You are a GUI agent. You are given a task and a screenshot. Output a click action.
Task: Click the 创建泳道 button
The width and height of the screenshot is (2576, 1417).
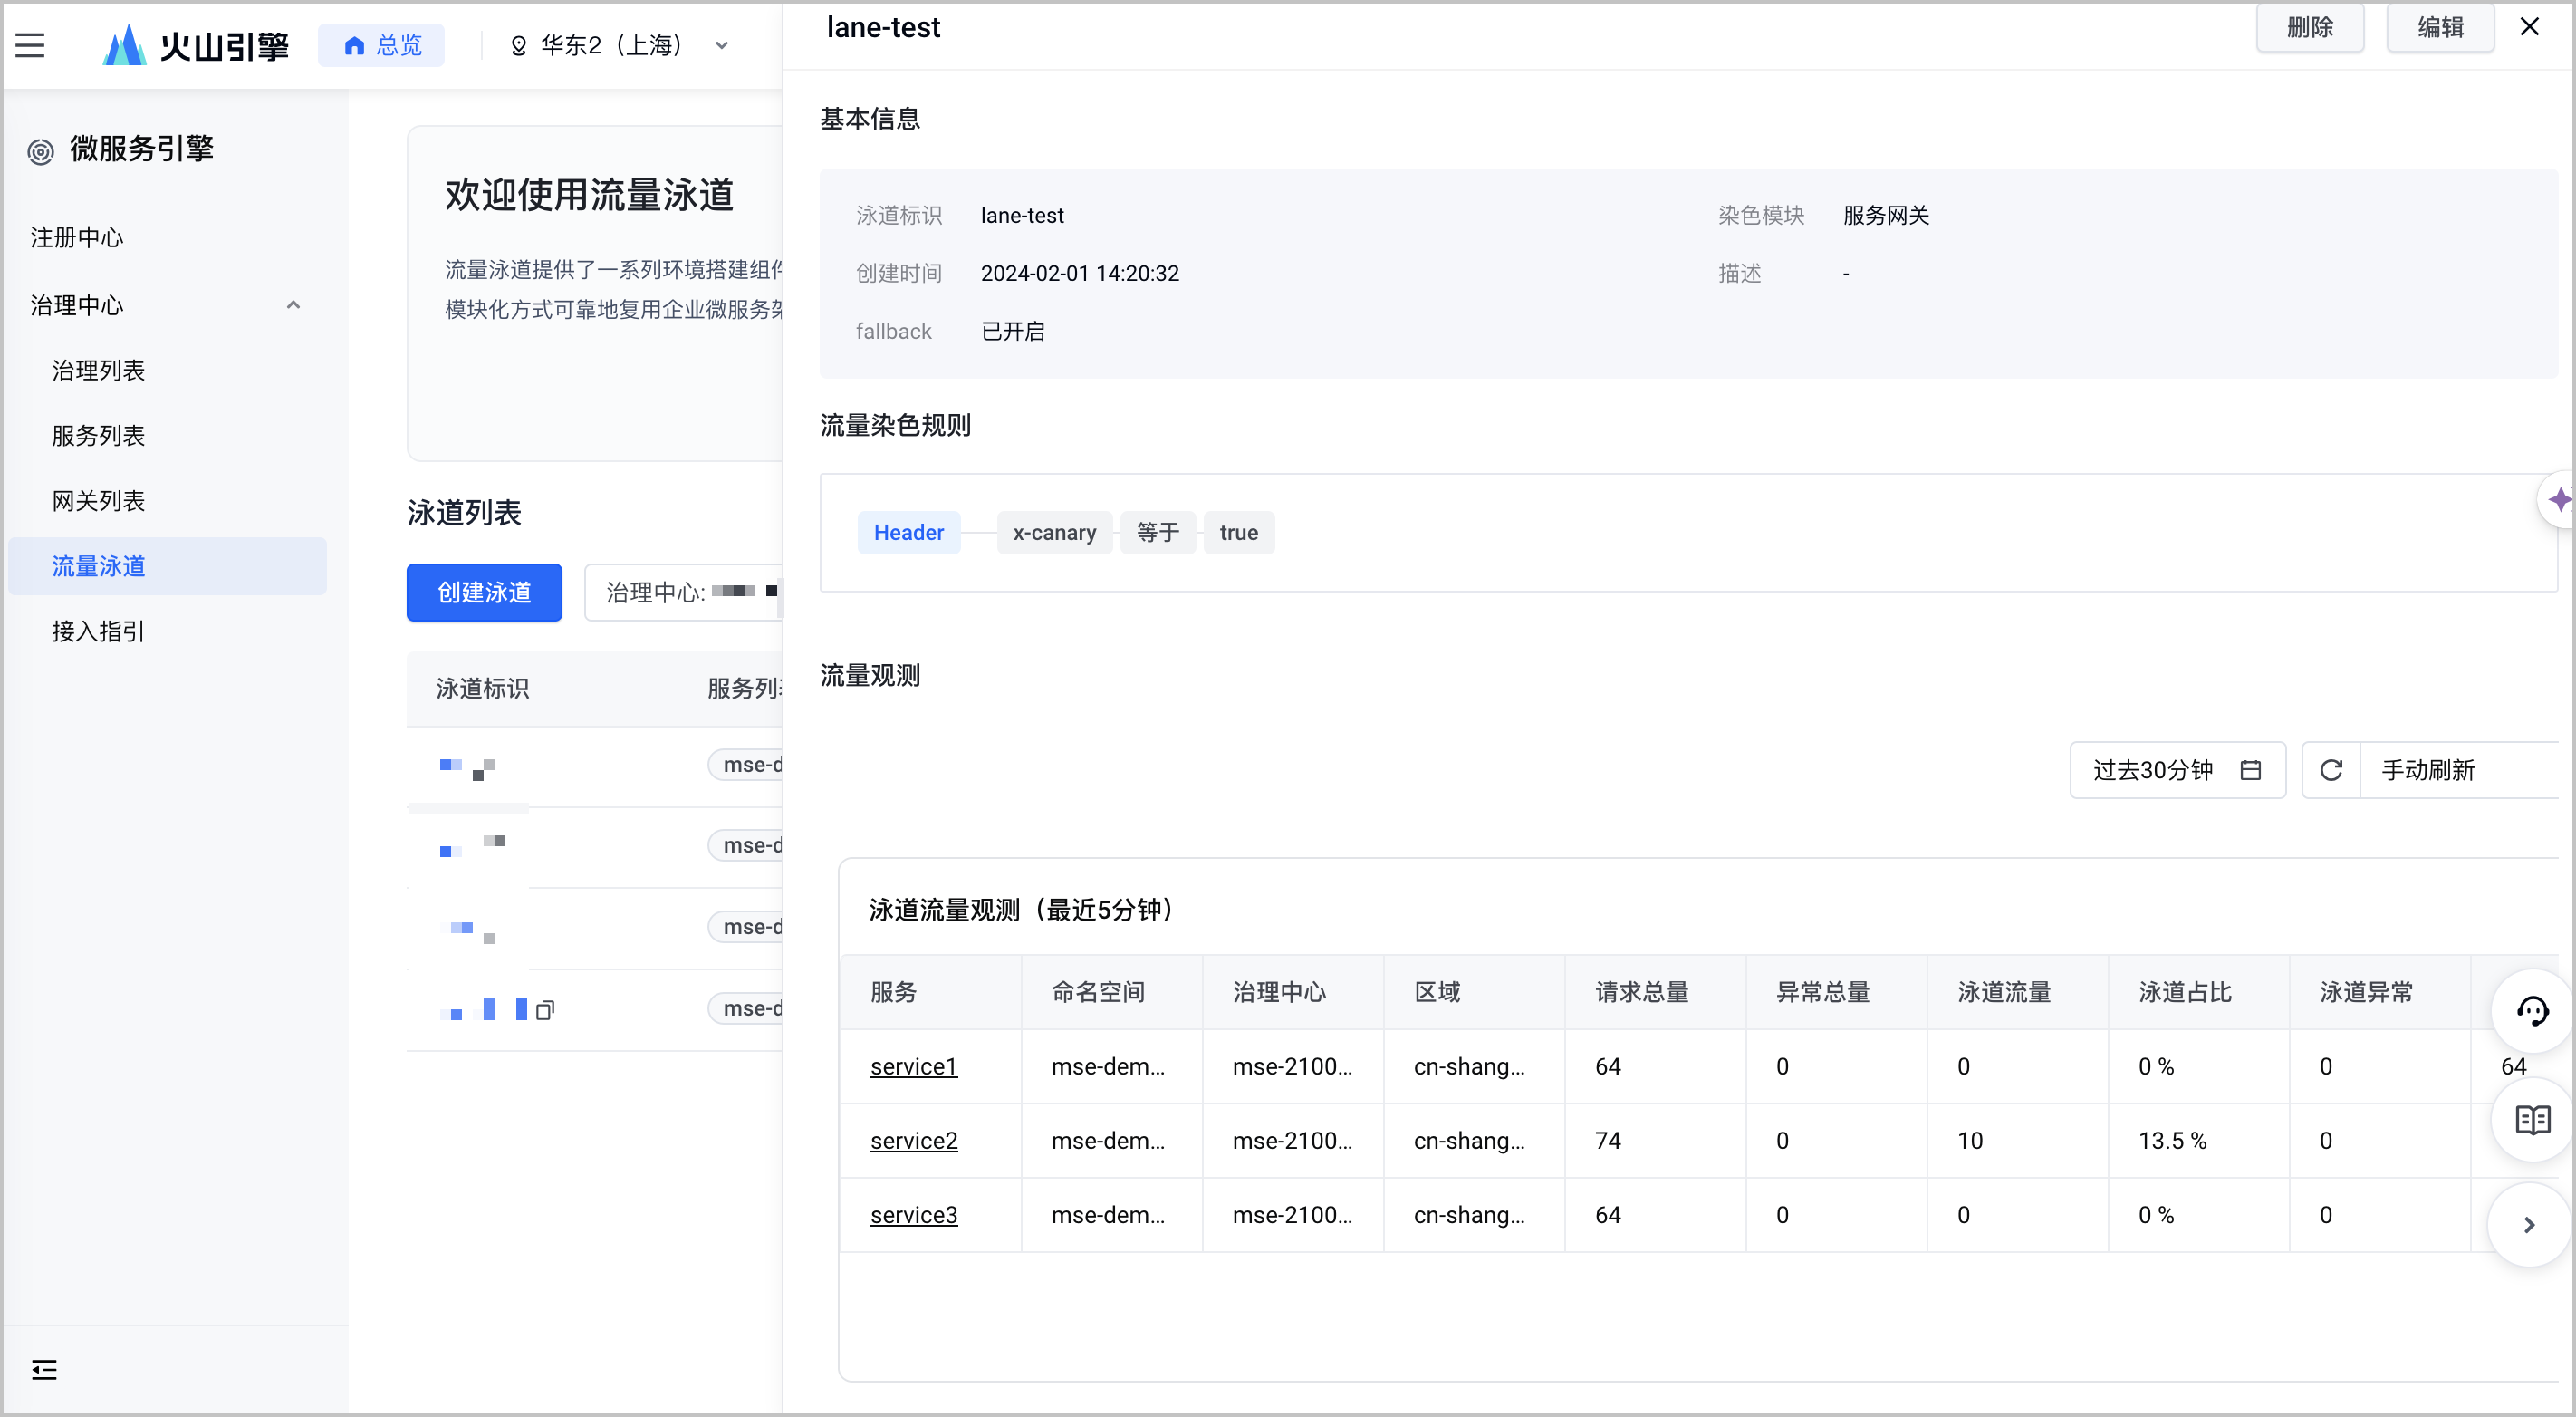point(484,592)
